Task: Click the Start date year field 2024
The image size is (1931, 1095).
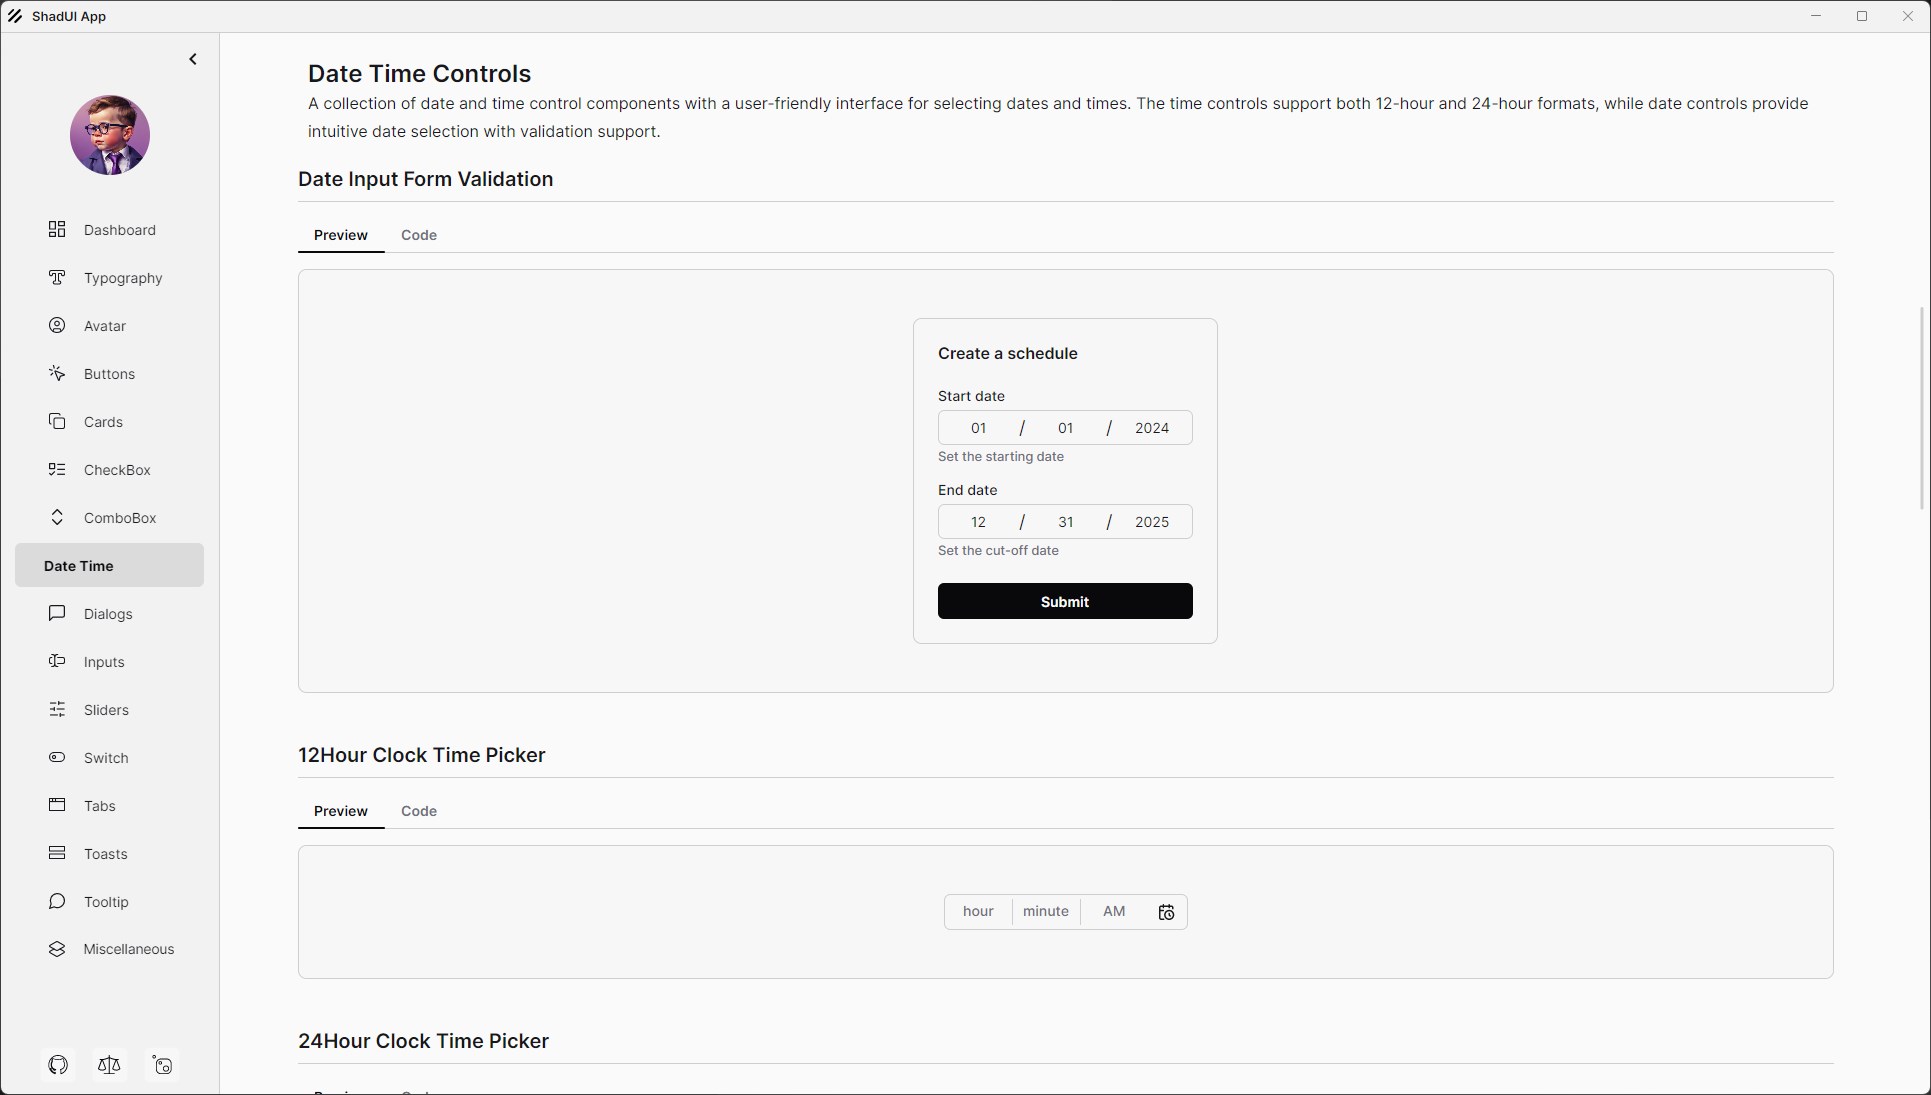Action: click(1151, 428)
